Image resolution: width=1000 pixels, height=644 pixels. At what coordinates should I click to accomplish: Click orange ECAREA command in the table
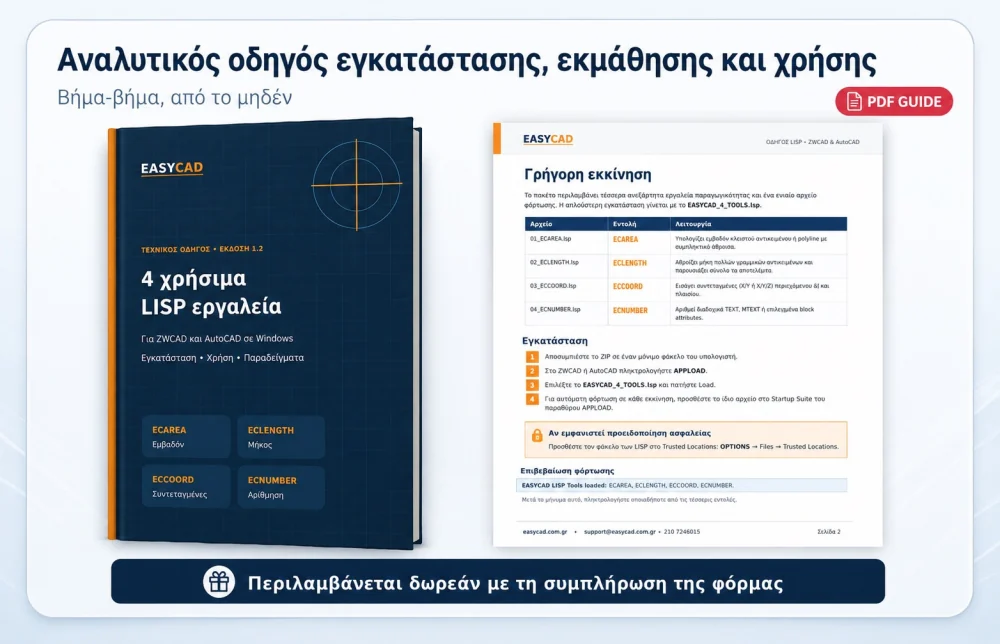click(x=625, y=239)
